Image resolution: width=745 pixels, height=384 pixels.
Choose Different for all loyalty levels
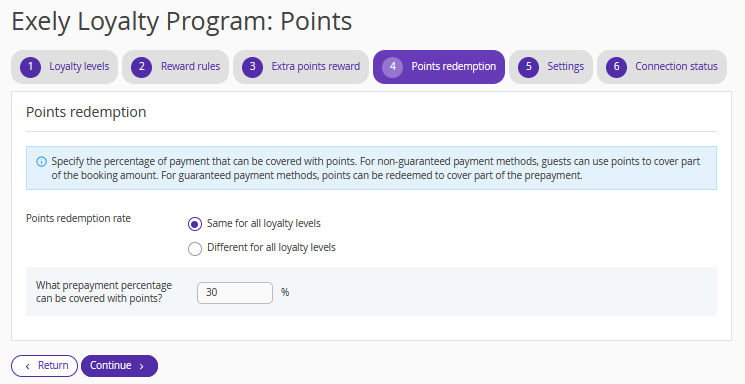[195, 249]
